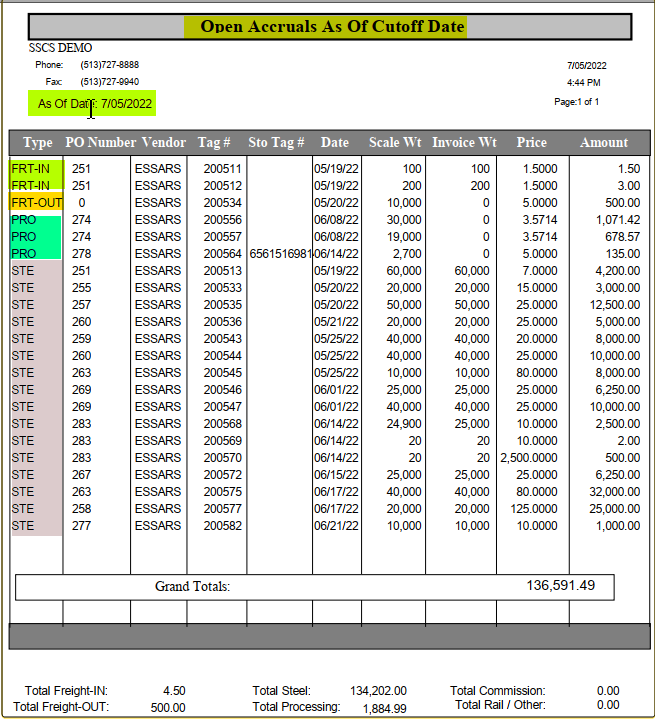Click the Vendor column header
655x719 pixels.
164,143
